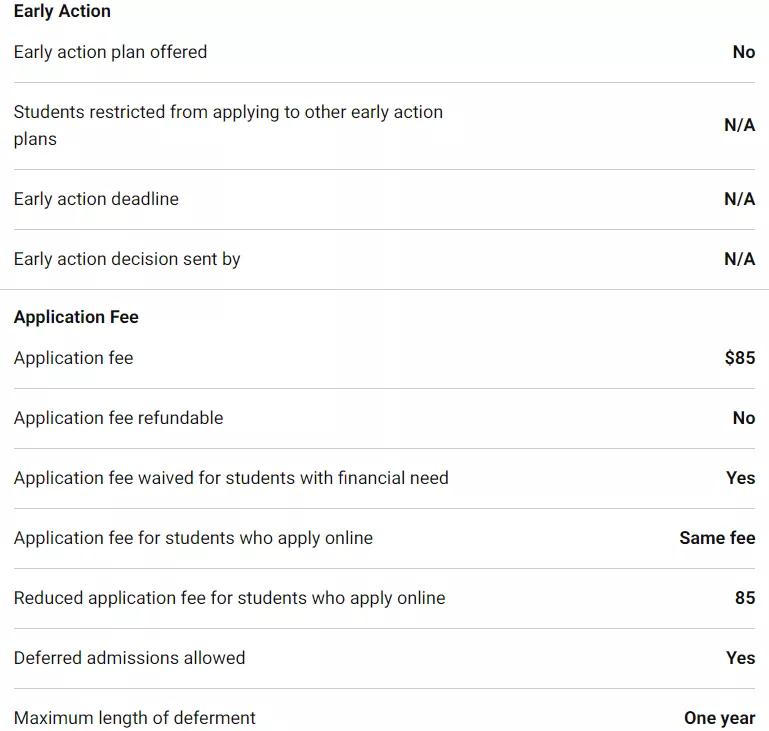Screen dimensions: 769x731
Task: Click the 'Deferred admissions allowed' label
Action: 129,658
